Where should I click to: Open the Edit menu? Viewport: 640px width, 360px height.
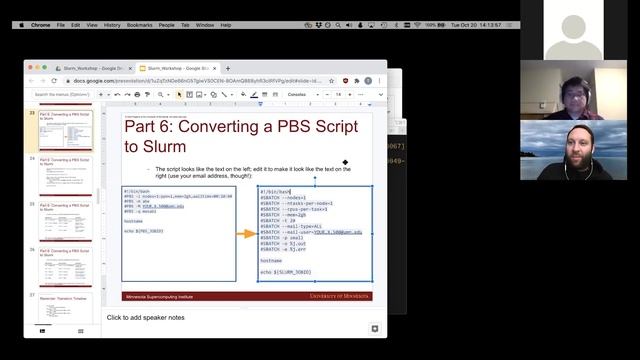pos(76,25)
